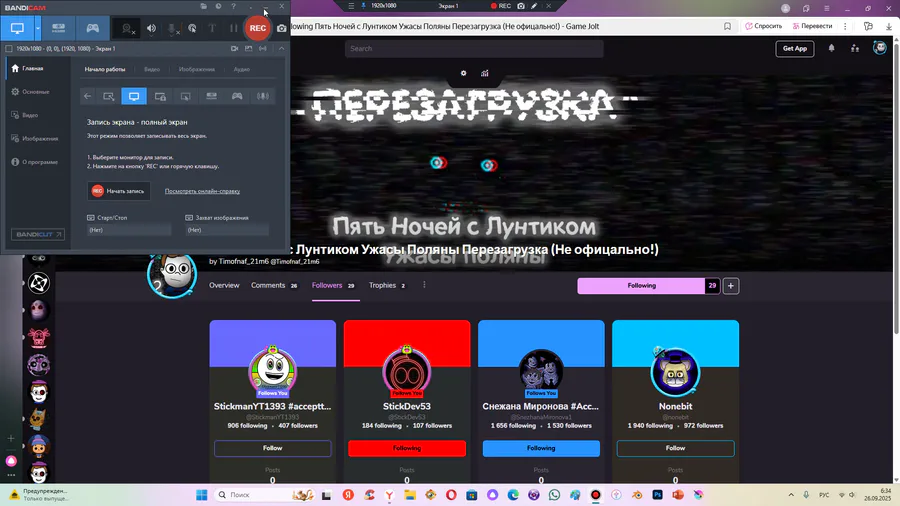This screenshot has height=506, width=900.
Task: Toggle the text overlay T icon
Action: click(212, 28)
